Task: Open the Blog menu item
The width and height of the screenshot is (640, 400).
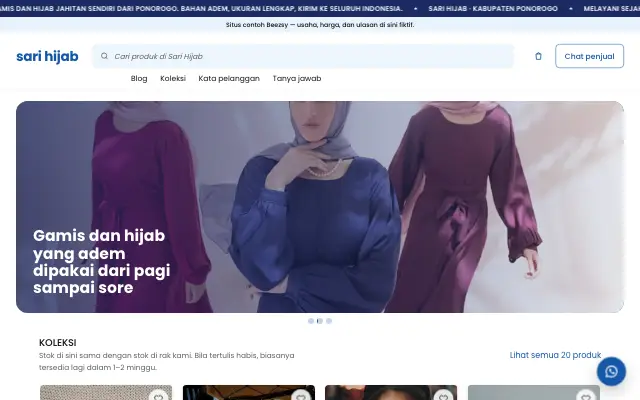Action: click(139, 78)
